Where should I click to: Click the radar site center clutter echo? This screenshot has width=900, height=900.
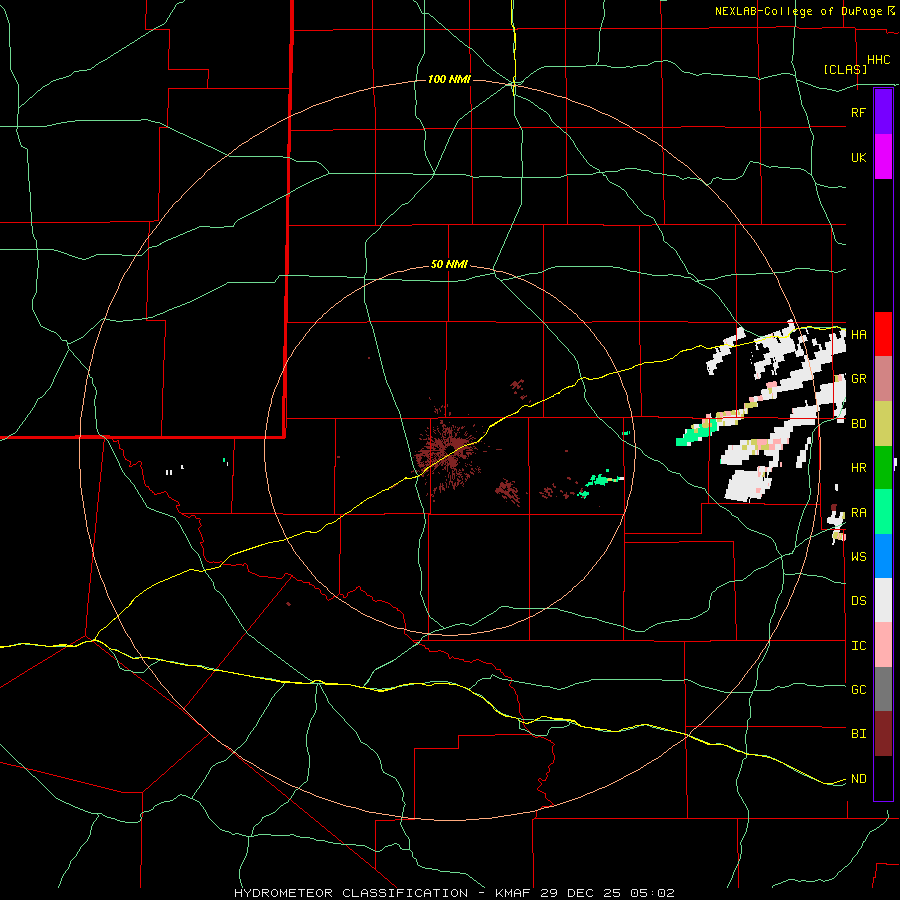click(449, 450)
